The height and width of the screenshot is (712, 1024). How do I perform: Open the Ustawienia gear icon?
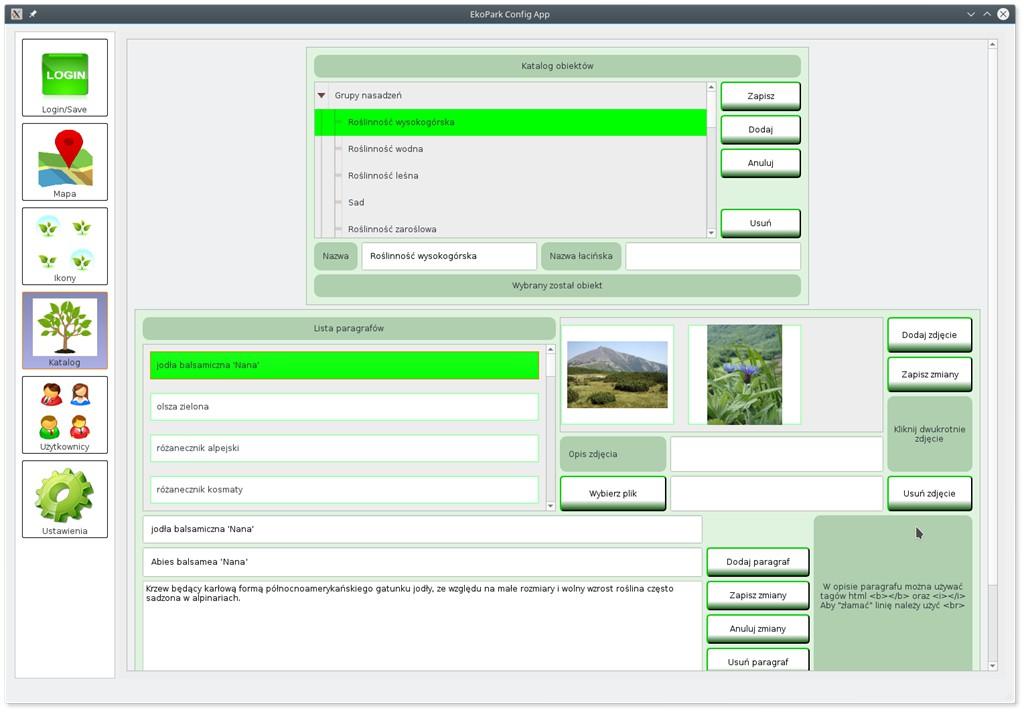[65, 499]
